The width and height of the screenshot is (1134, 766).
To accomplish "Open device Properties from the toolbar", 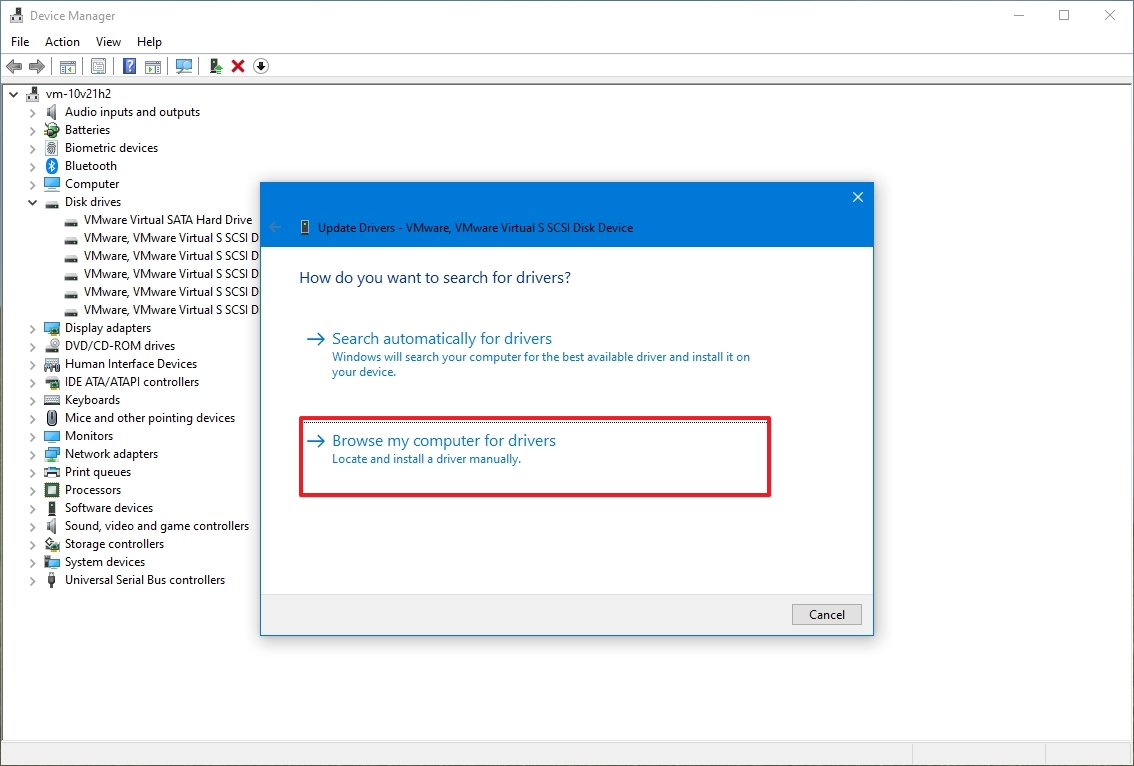I will (x=99, y=66).
